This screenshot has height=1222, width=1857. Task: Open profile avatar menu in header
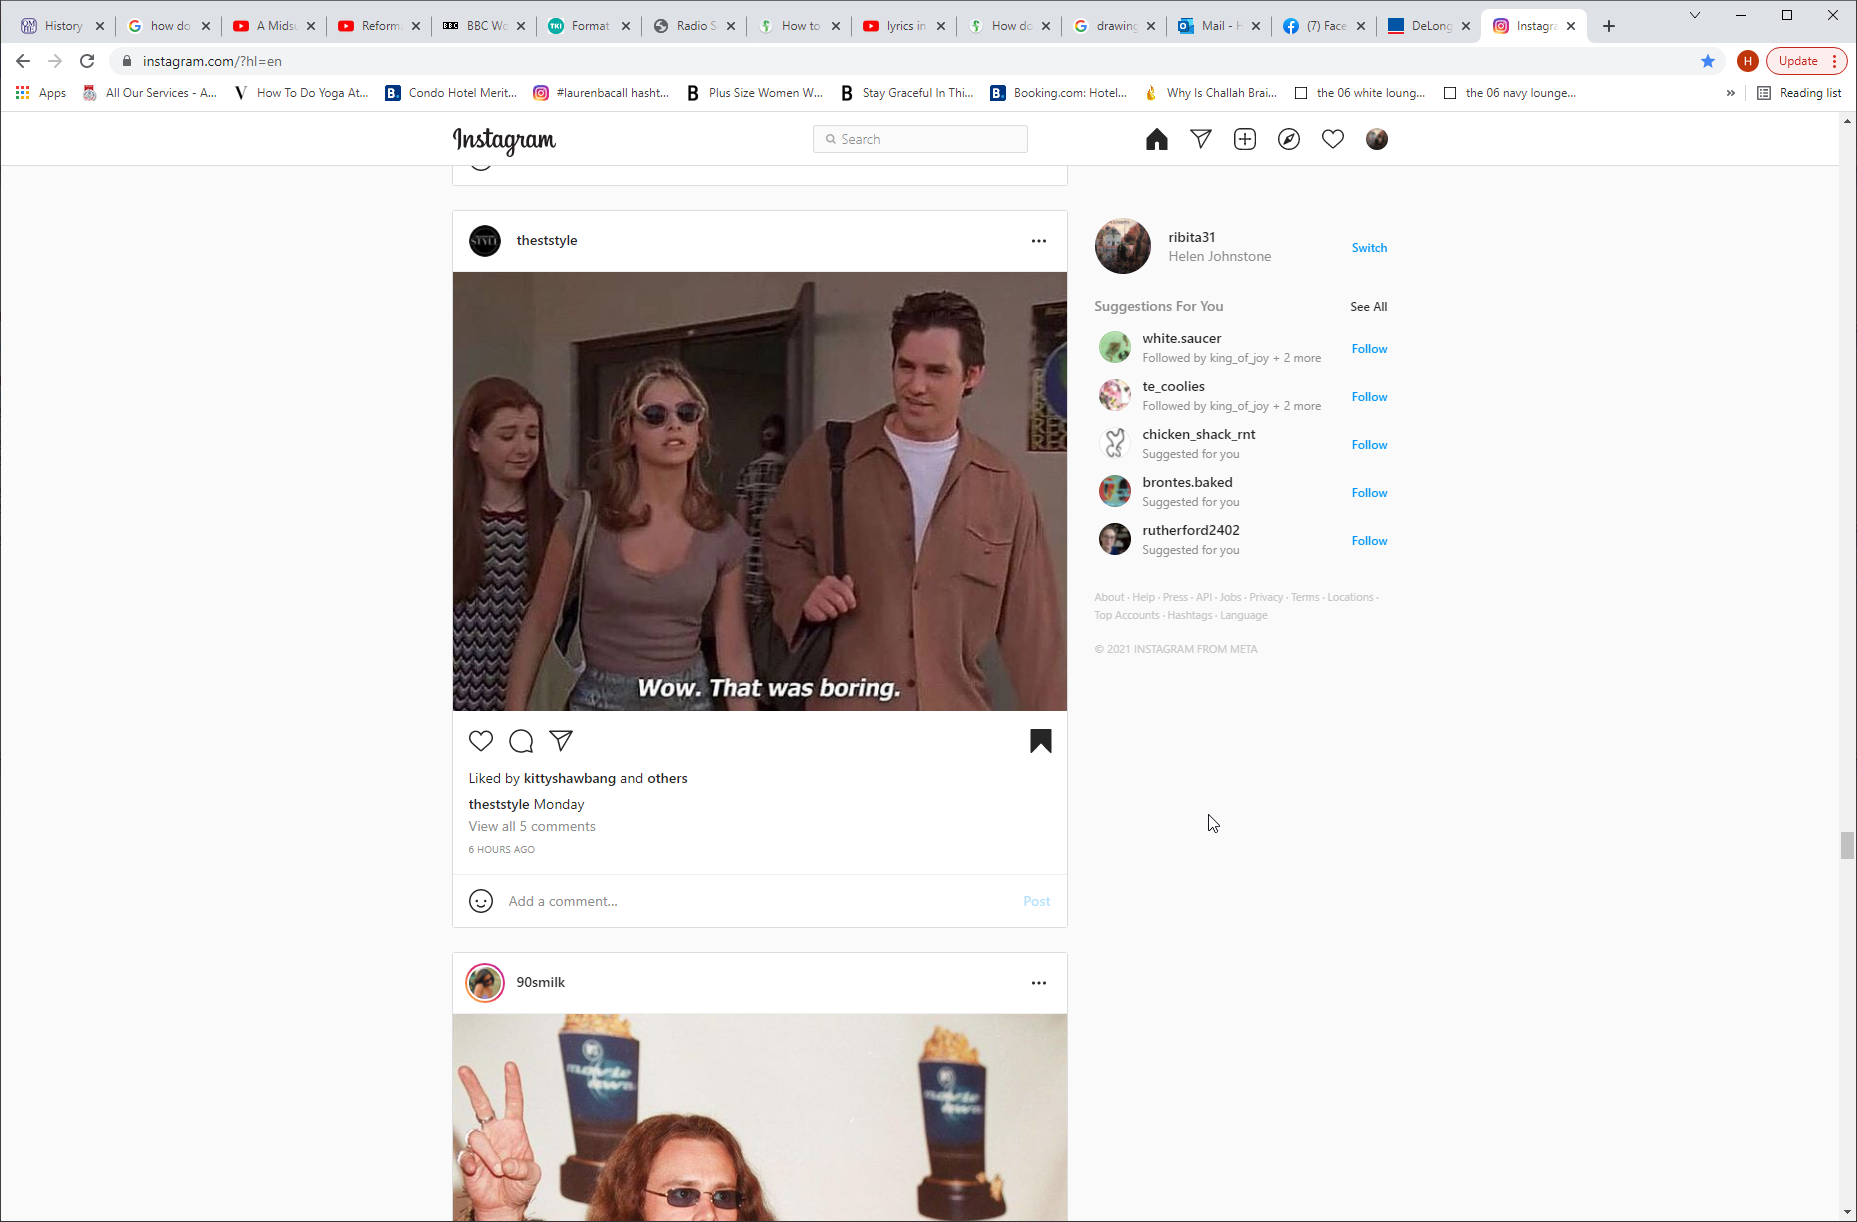point(1377,139)
